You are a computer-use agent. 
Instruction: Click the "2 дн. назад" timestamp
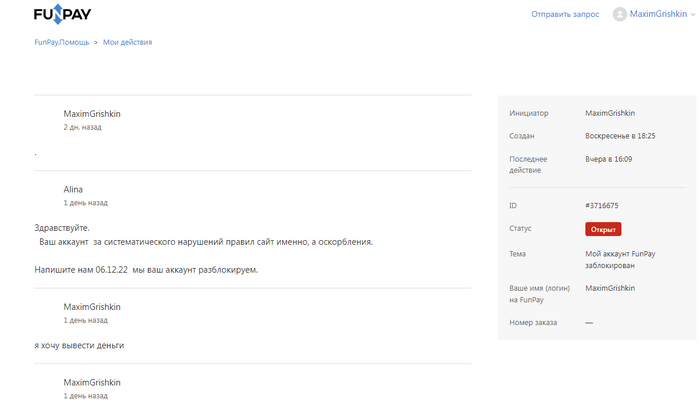82,127
